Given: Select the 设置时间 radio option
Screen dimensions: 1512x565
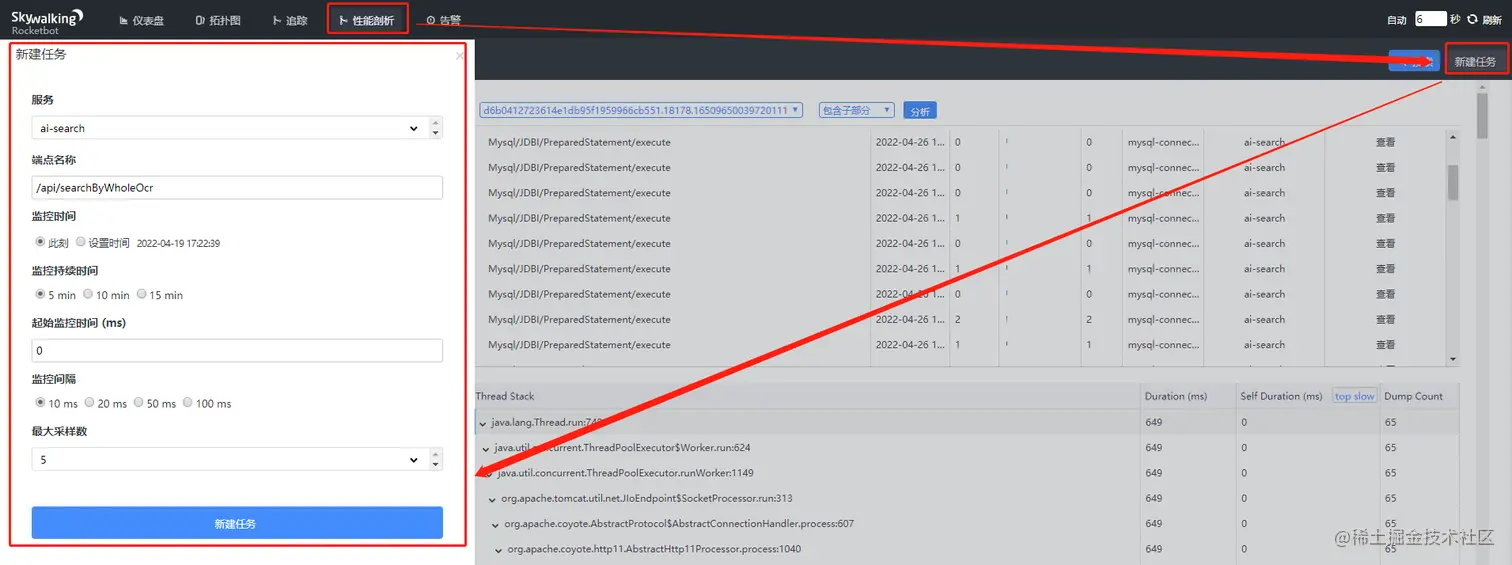Looking at the screenshot, I should pyautogui.click(x=81, y=242).
